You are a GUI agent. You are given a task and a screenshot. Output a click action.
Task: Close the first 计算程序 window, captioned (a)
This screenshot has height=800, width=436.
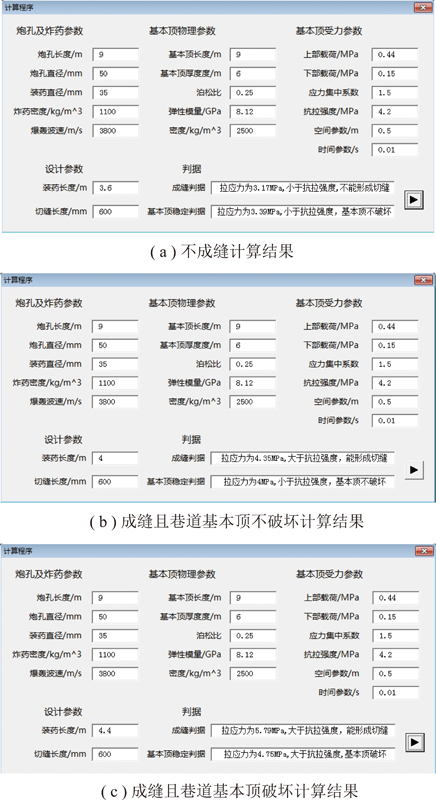[423, 8]
